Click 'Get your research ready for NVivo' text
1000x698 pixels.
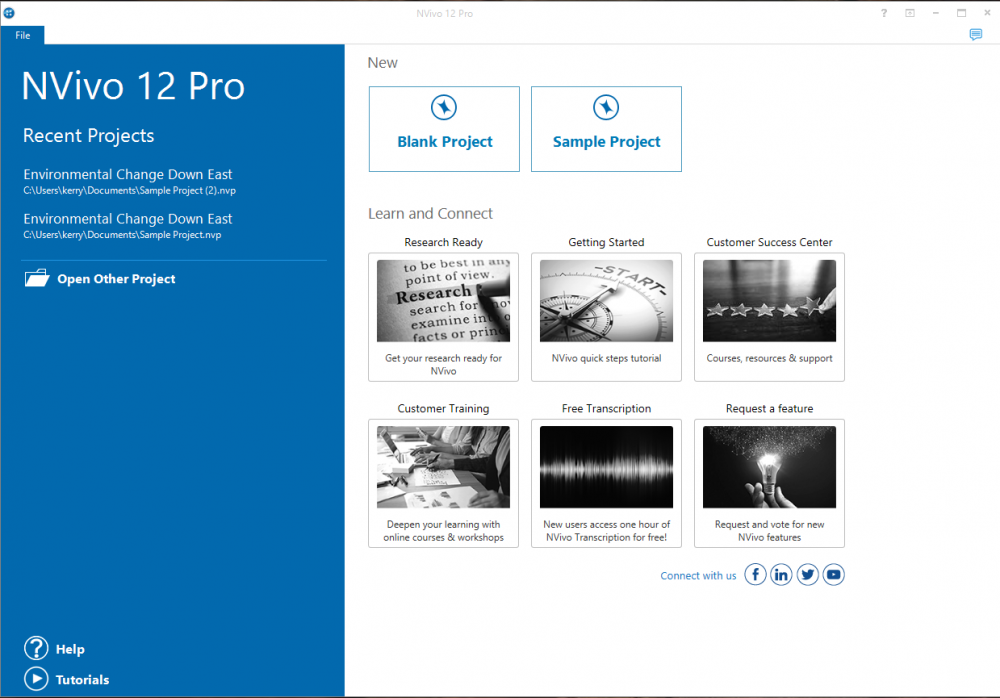tap(443, 364)
